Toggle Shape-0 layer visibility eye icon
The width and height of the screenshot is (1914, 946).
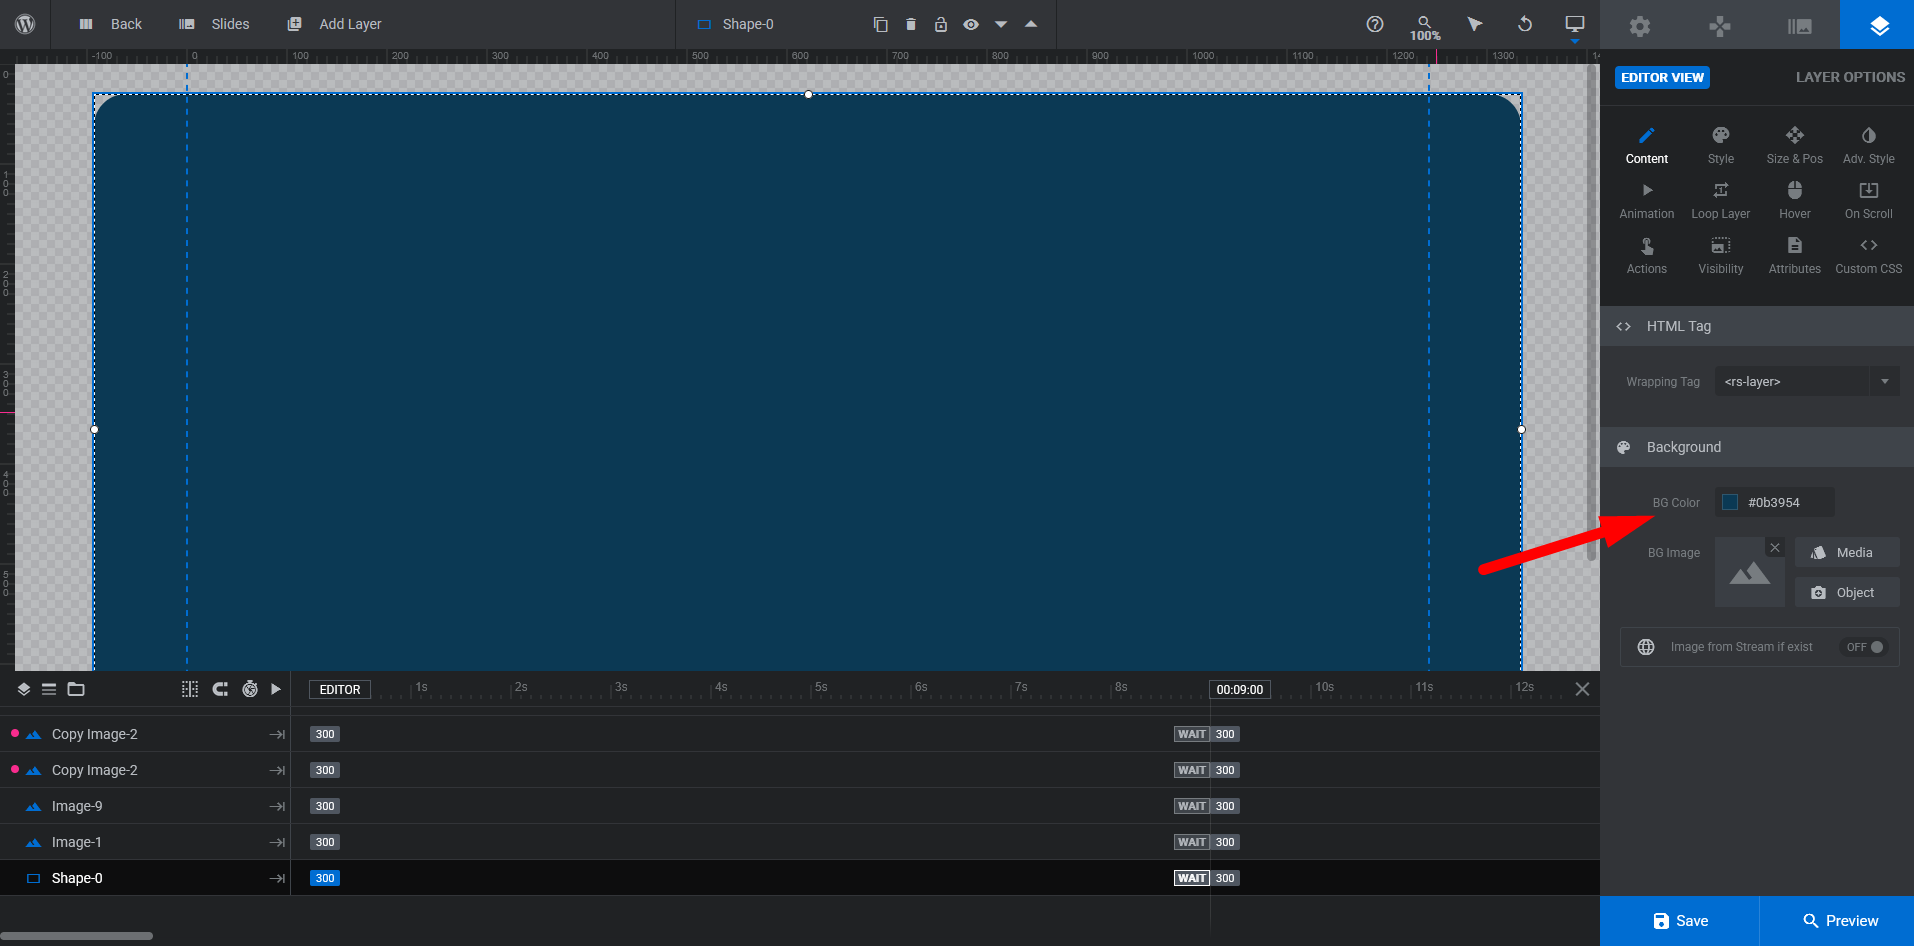click(970, 24)
